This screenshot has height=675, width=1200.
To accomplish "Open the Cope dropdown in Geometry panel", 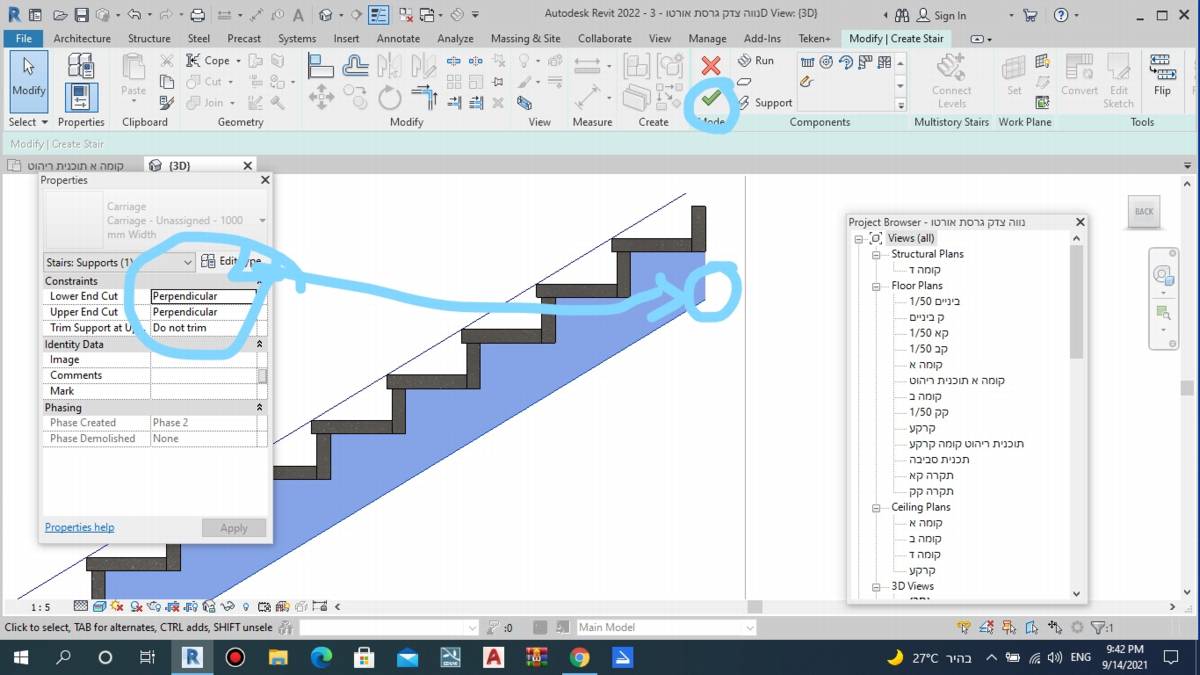I will pos(236,61).
